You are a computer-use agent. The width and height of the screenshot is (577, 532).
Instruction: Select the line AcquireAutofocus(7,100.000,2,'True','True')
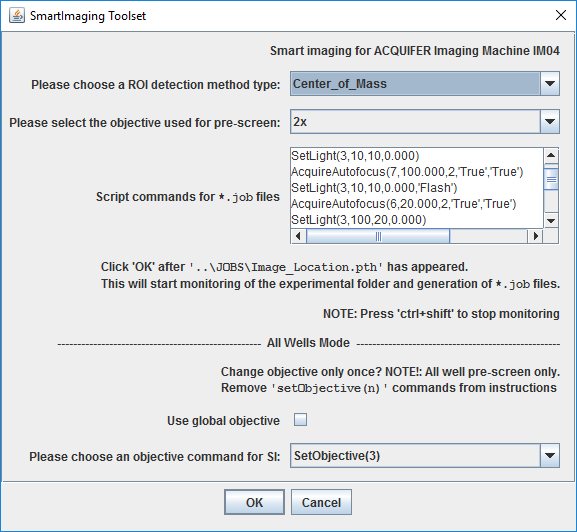point(407,172)
